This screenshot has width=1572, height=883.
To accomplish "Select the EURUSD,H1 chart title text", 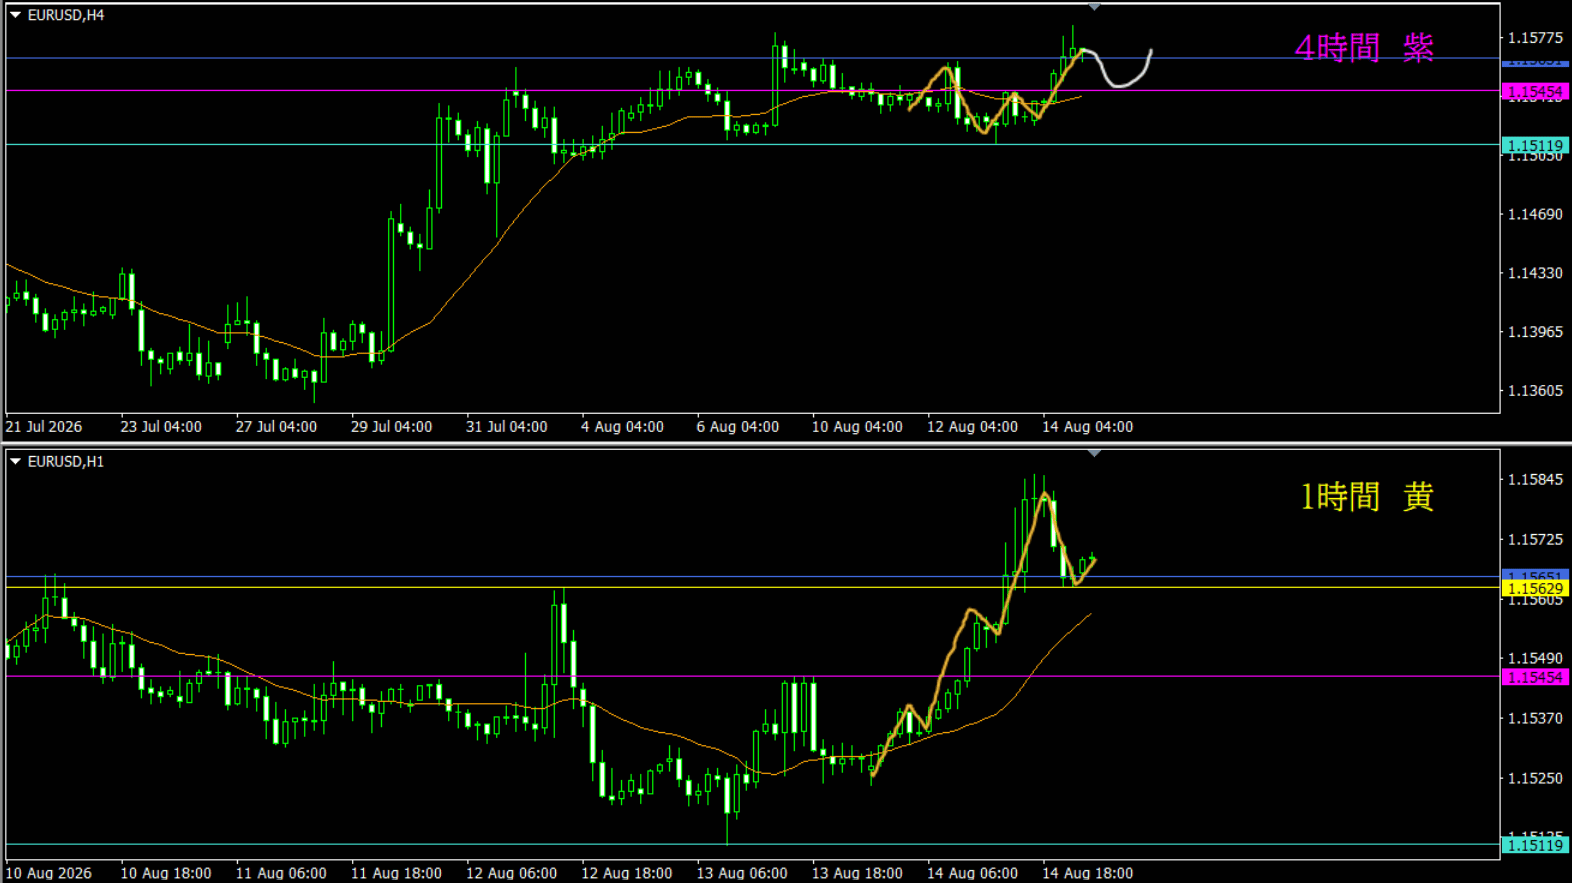I will click(x=66, y=461).
